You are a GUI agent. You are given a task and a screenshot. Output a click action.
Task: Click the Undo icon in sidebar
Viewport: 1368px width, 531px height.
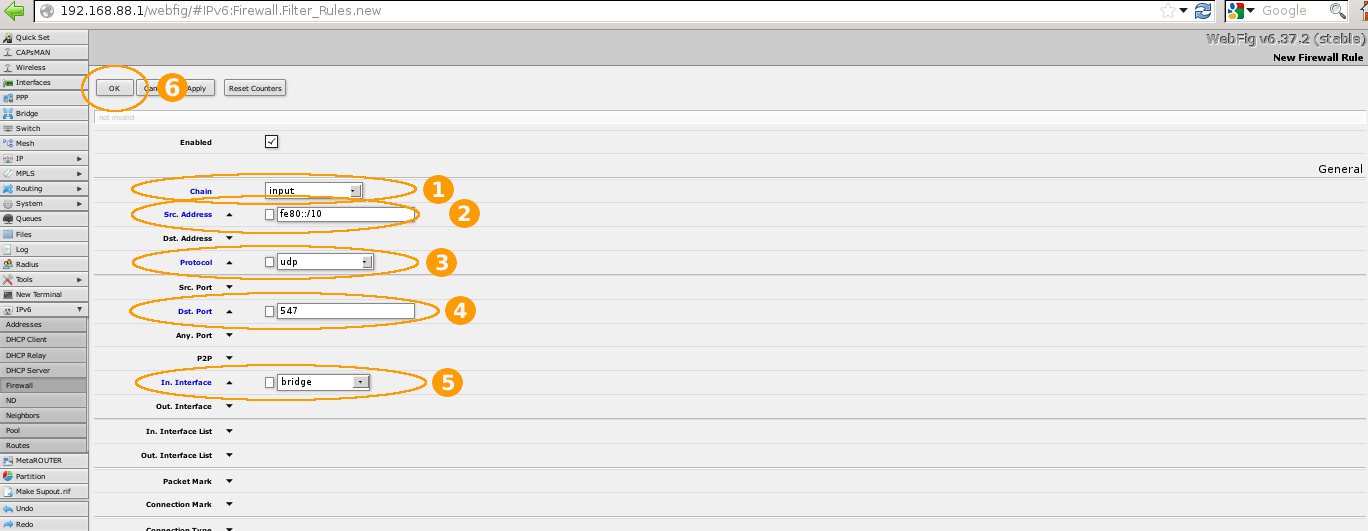click(x=8, y=508)
